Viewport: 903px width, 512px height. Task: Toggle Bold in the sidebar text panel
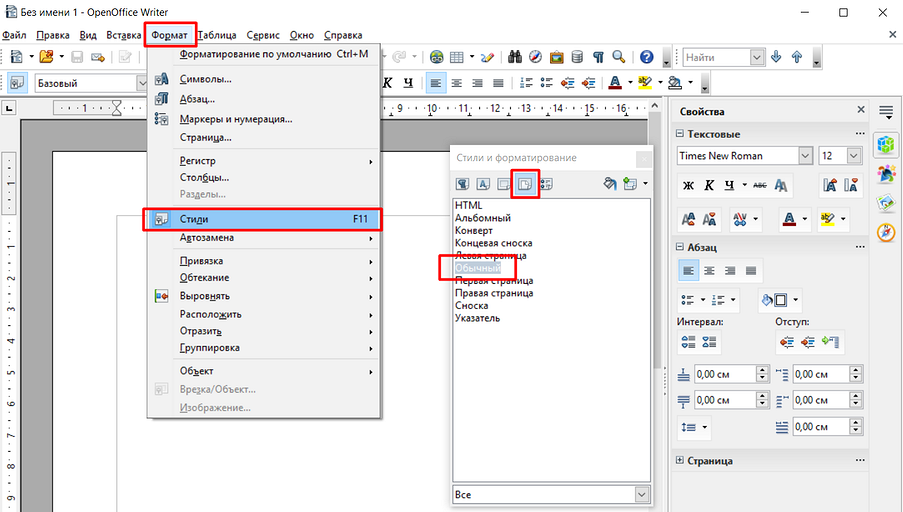688,185
